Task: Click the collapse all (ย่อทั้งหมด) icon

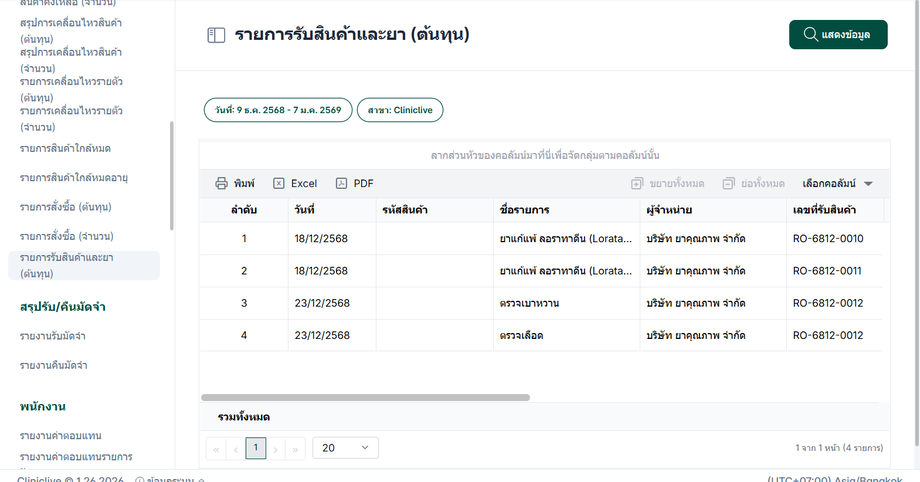Action: tap(728, 184)
